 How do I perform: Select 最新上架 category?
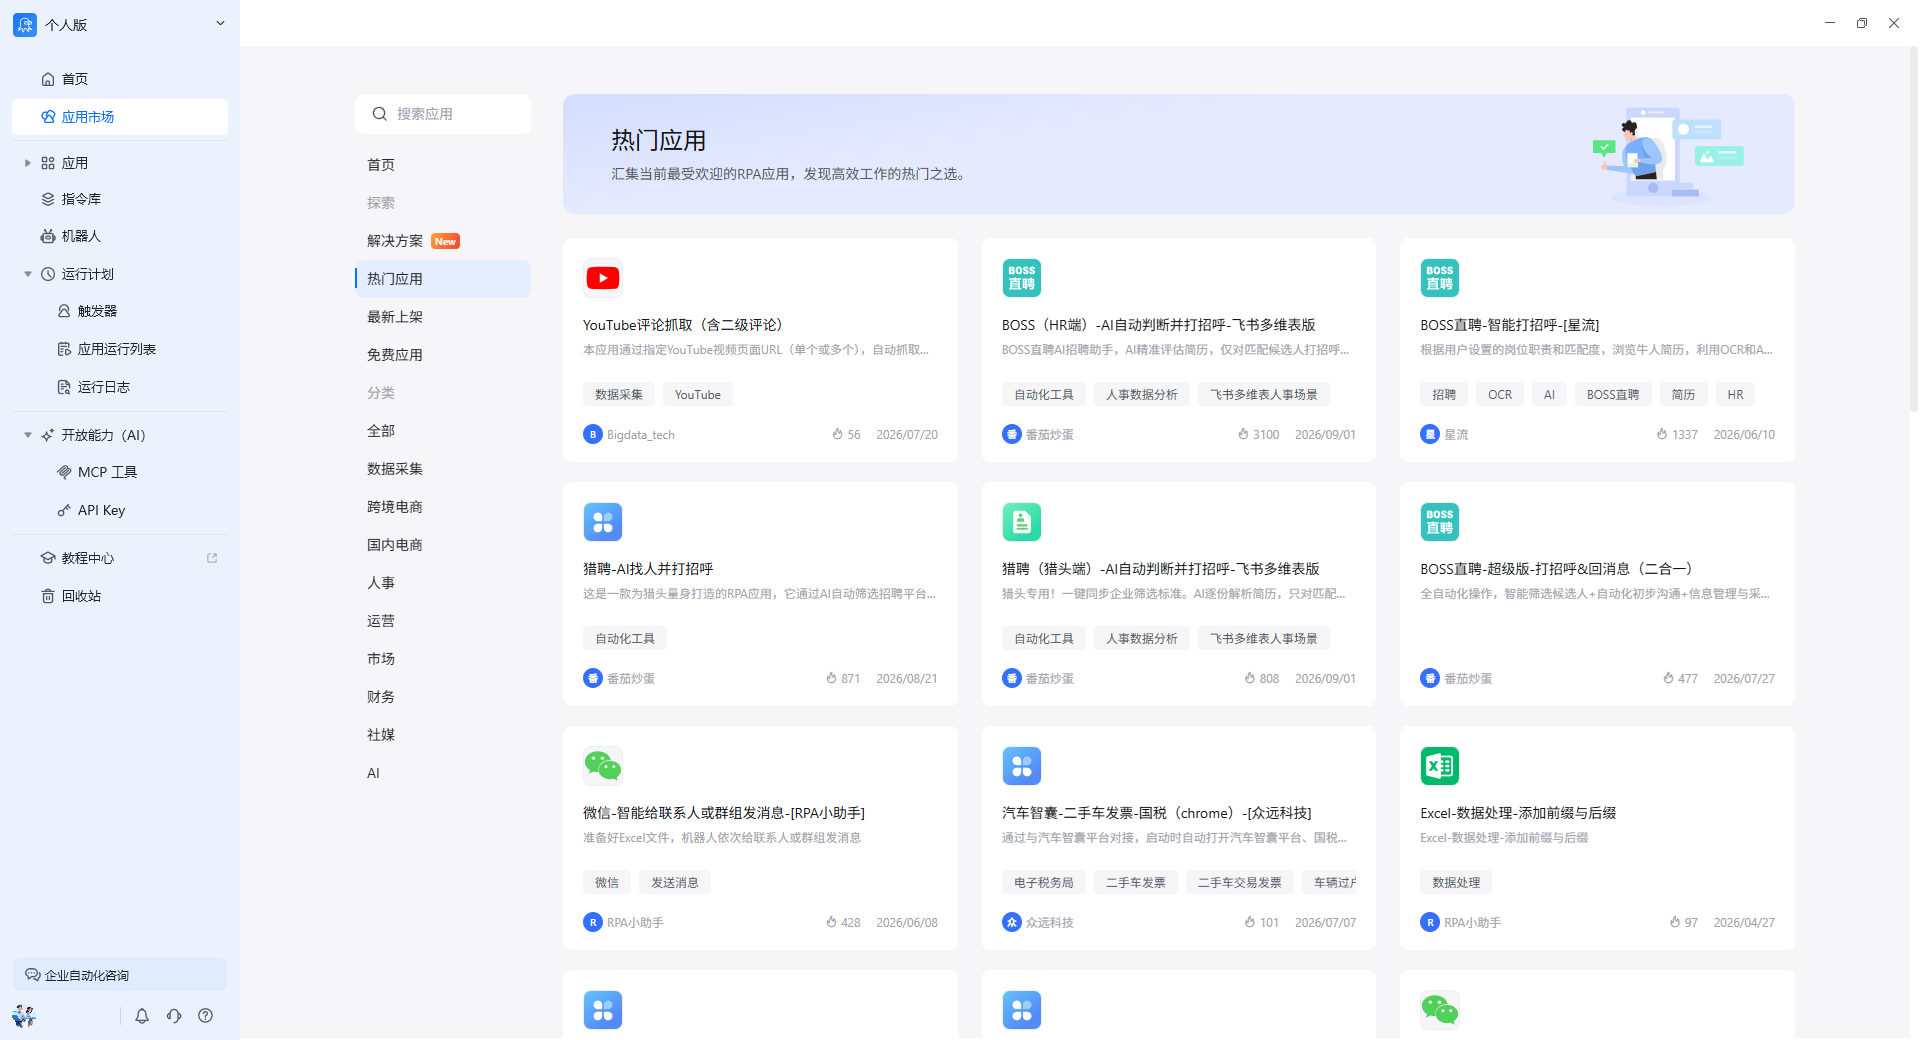(443, 317)
